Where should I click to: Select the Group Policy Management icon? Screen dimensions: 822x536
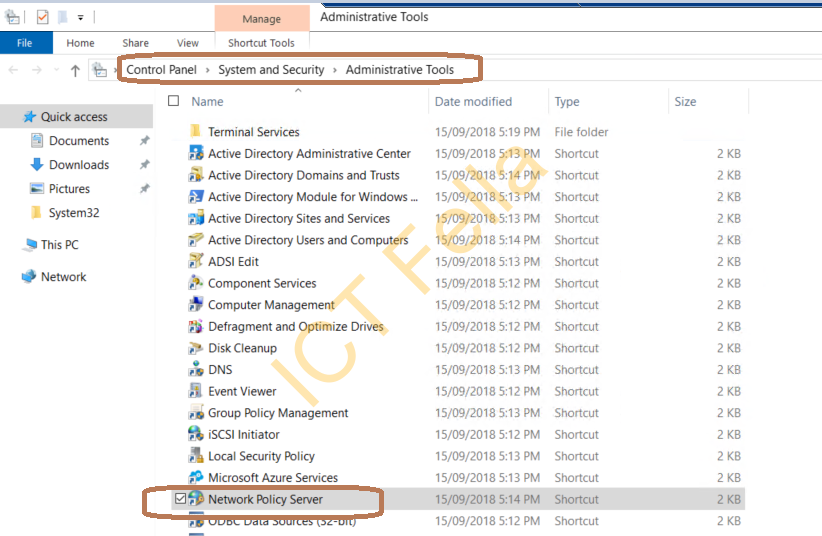[196, 413]
